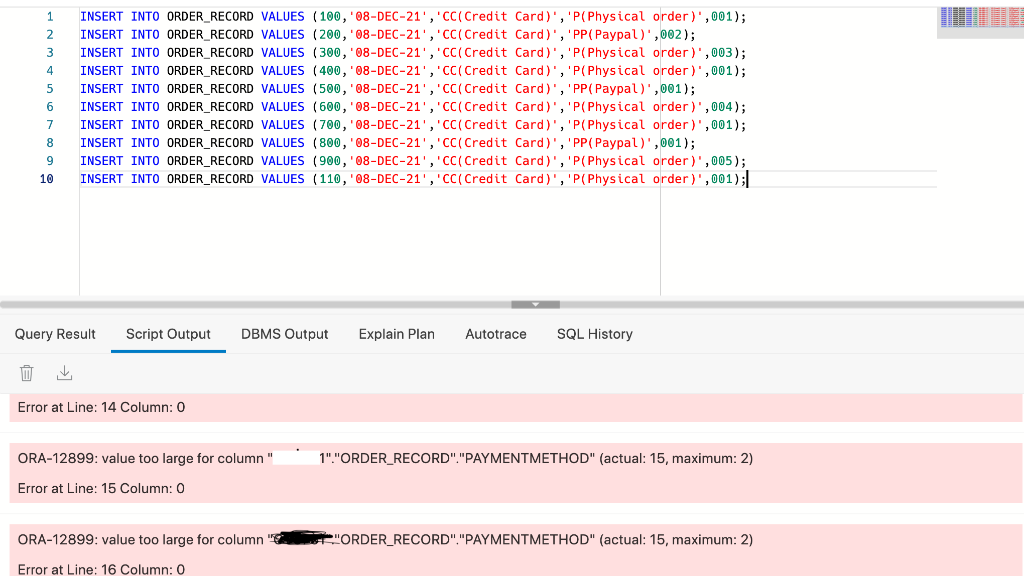The image size is (1024, 576).
Task: Open the Explain Plan tab
Action: pyautogui.click(x=396, y=334)
